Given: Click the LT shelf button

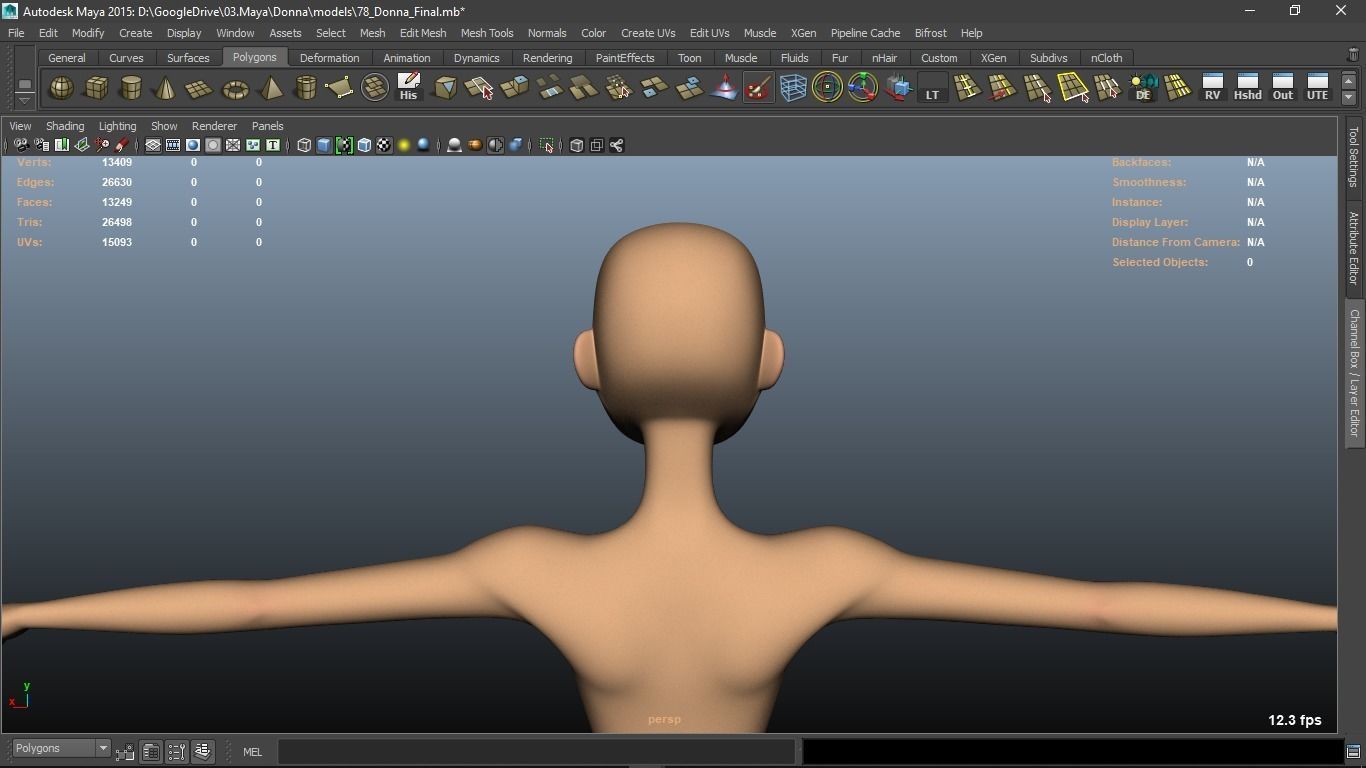Looking at the screenshot, I should [x=932, y=88].
